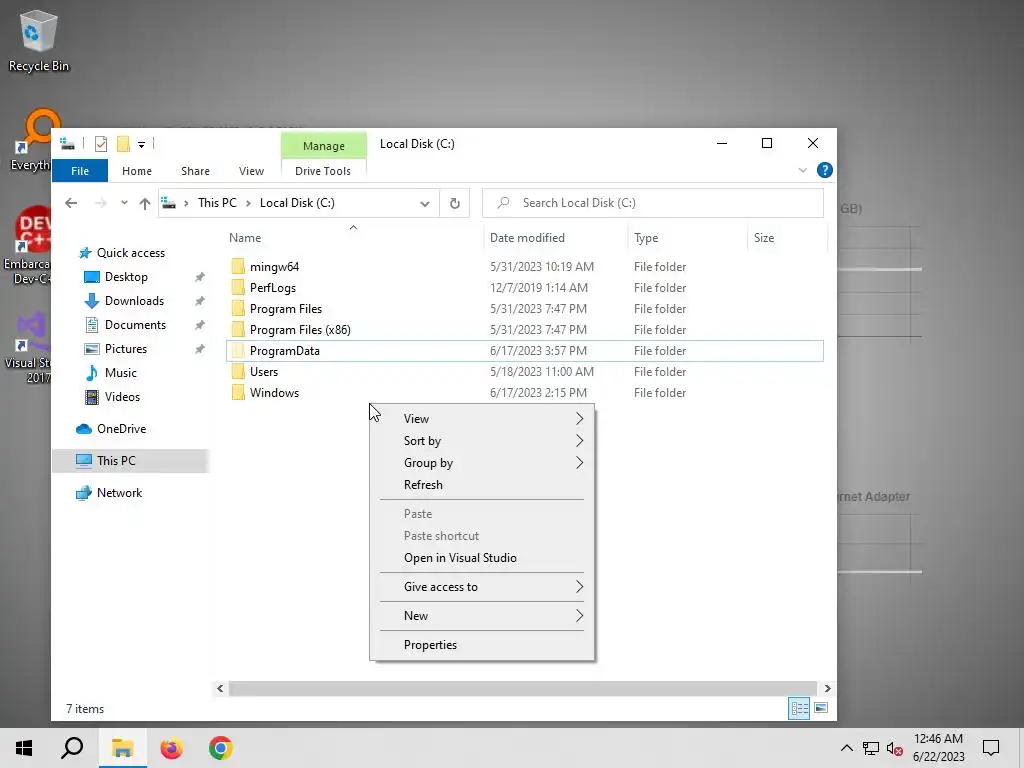The height and width of the screenshot is (768, 1024).
Task: Open the Give access to submenu
Action: tap(482, 587)
